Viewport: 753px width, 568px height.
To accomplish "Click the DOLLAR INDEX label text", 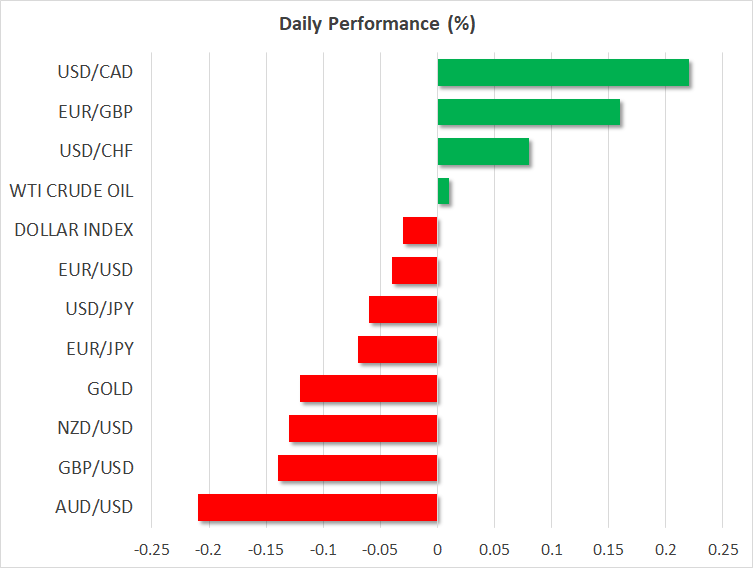I will pos(74,230).
